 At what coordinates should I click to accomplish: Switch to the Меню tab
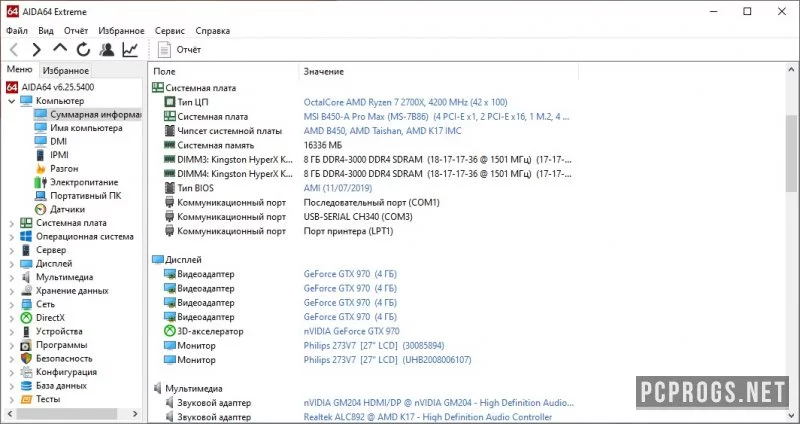click(x=19, y=69)
